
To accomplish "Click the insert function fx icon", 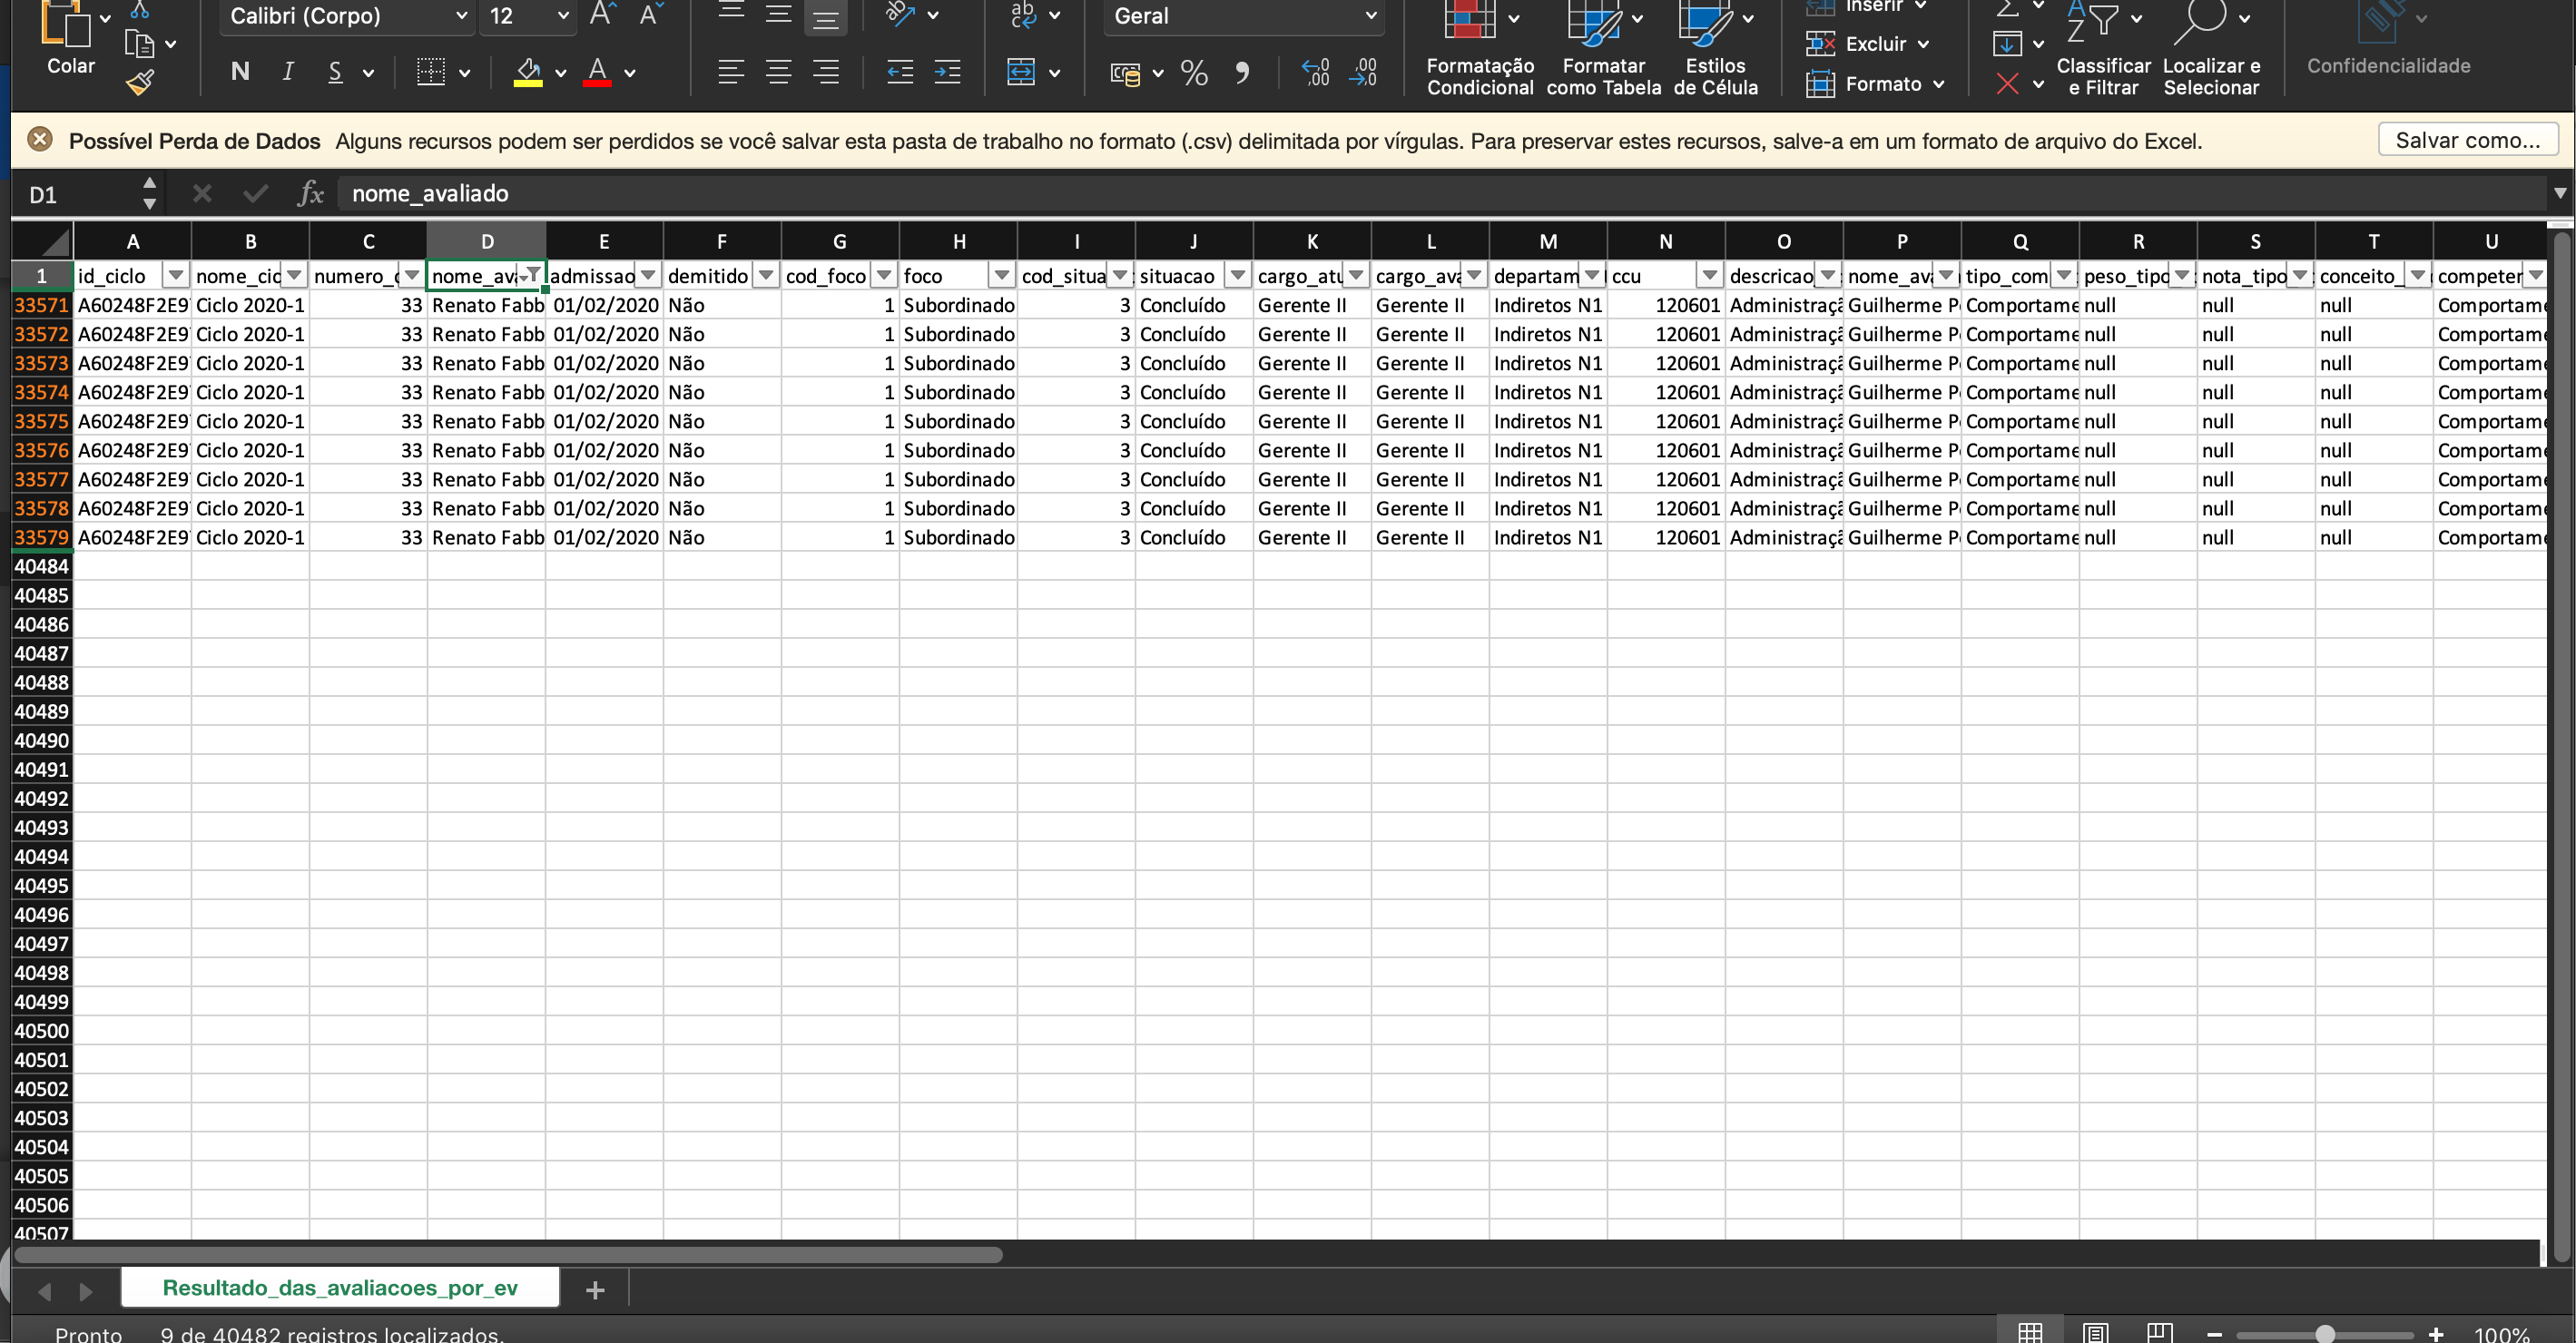I will (x=311, y=194).
